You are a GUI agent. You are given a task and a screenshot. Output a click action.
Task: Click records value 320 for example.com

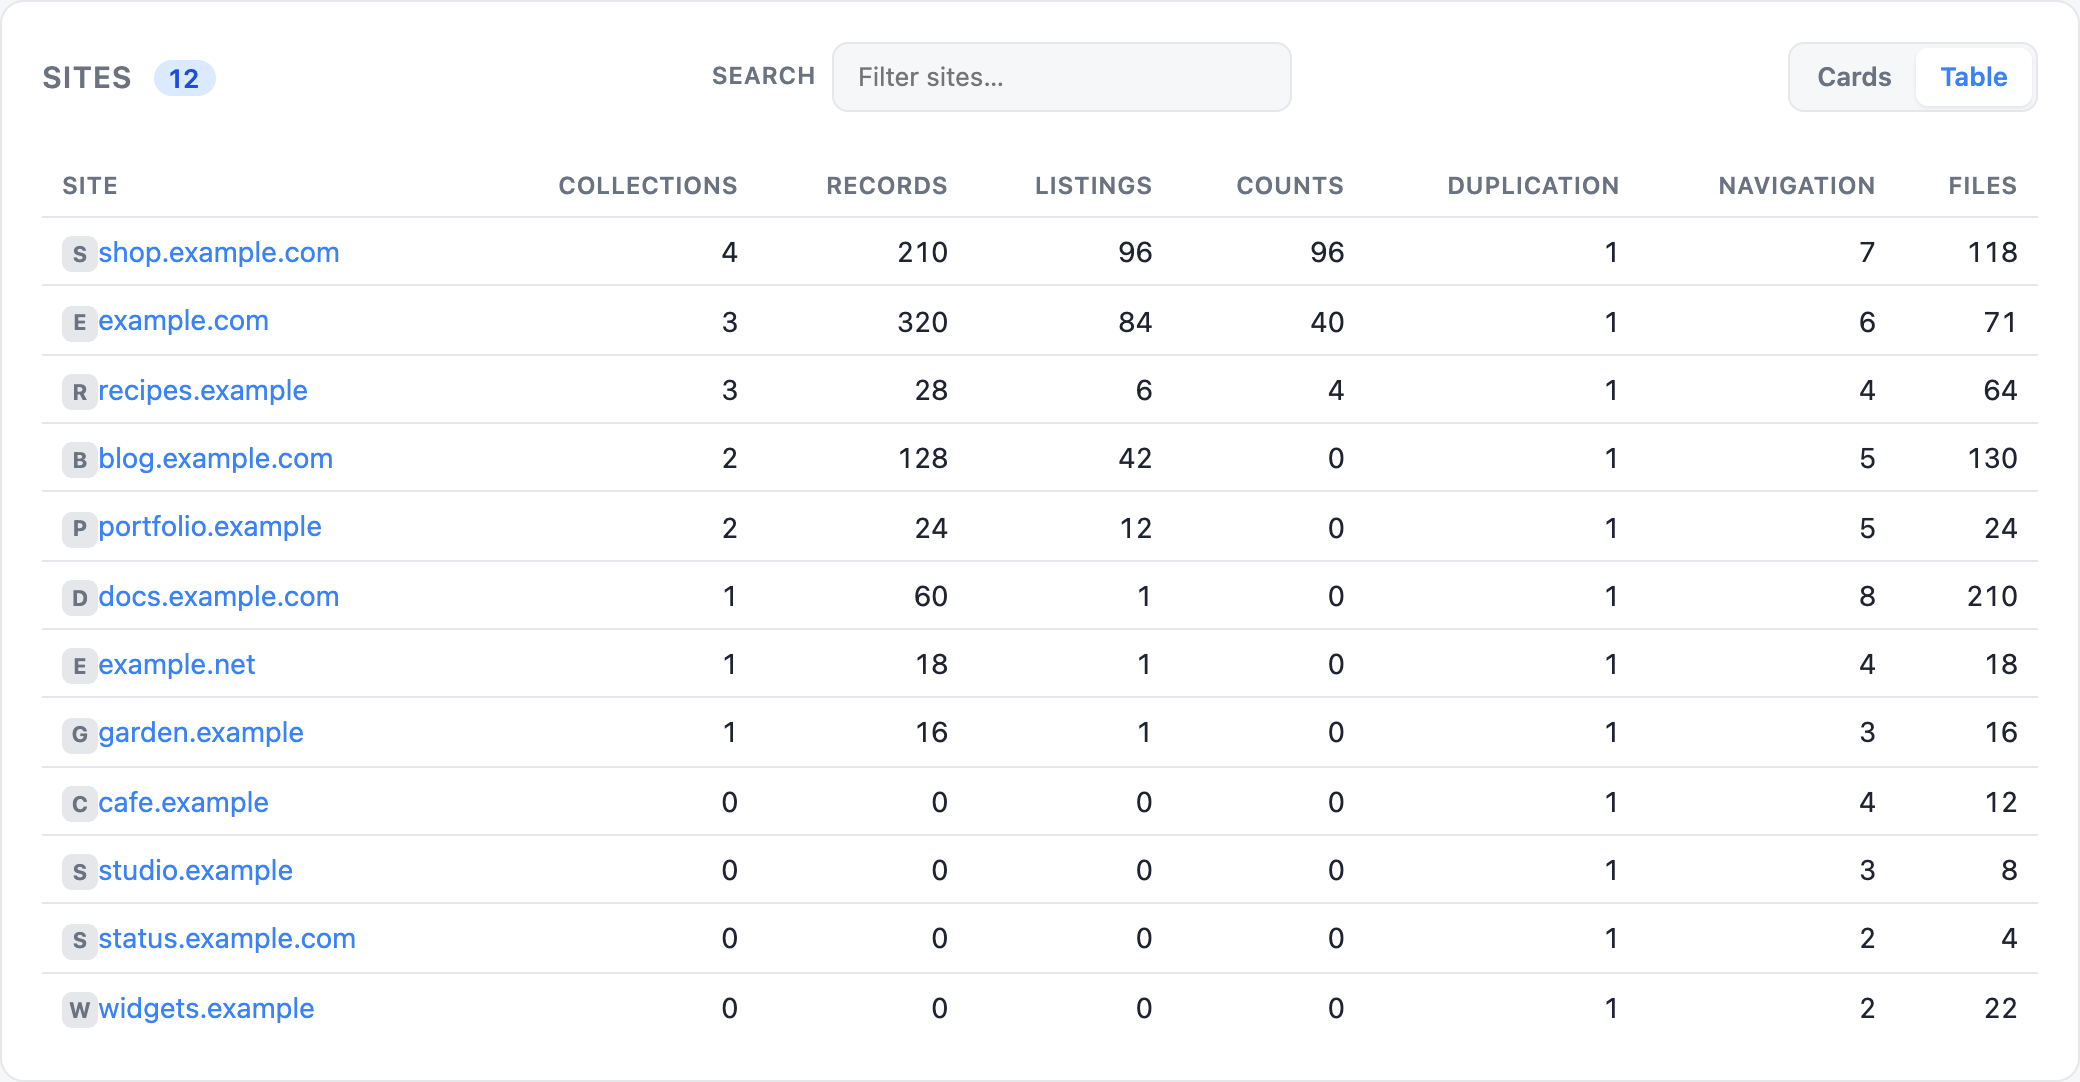922,322
